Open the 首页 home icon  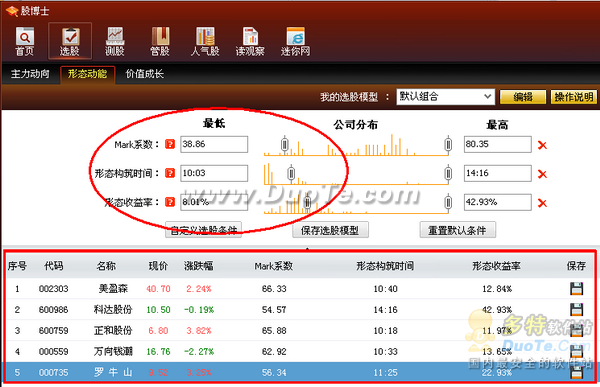coord(25,41)
